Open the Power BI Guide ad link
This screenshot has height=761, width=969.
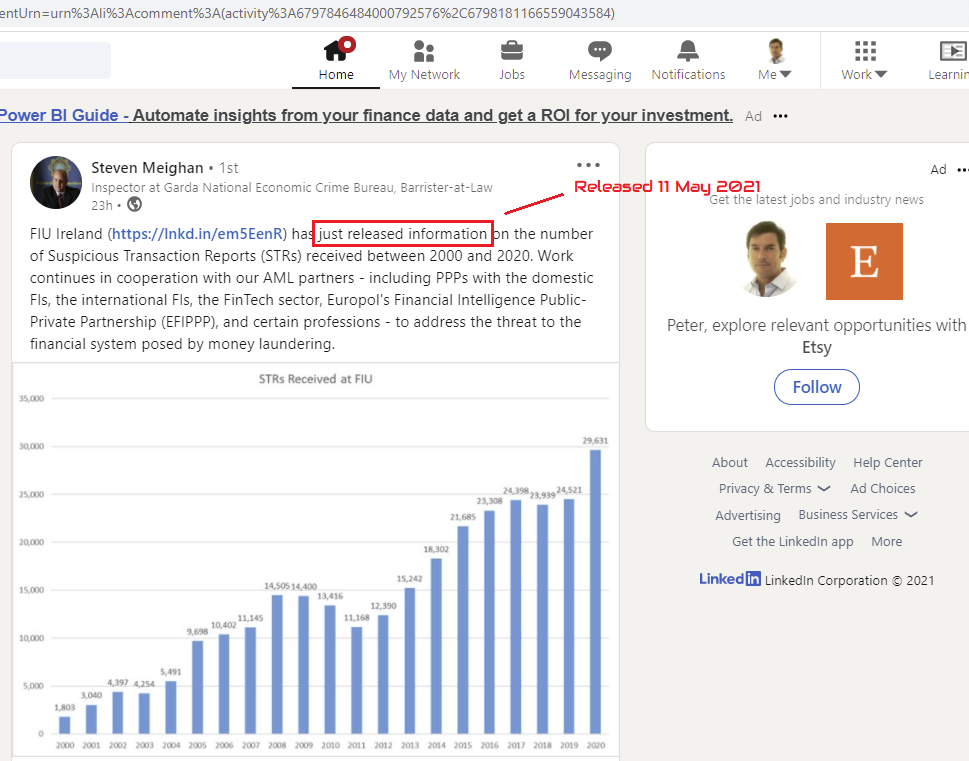[x=366, y=116]
